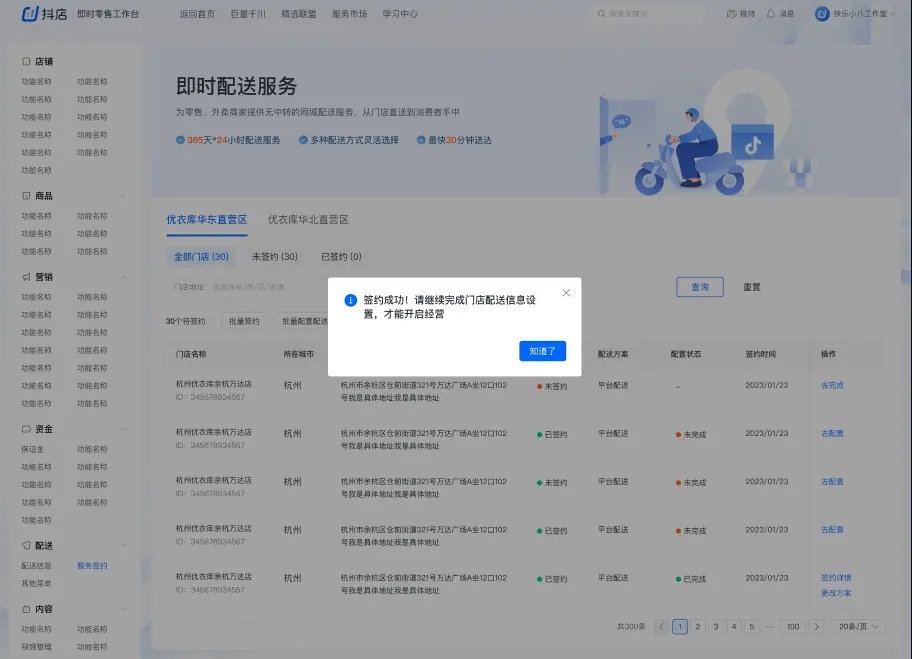This screenshot has height=659, width=912.
Task: Collapse the 资金 sidebar group
Action: coord(123,429)
